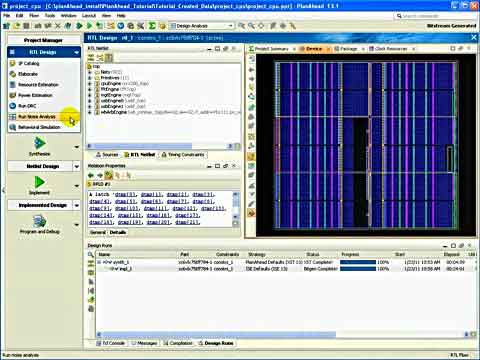Click the green Implement arrow icon
The height and width of the screenshot is (360, 480).
(40, 182)
